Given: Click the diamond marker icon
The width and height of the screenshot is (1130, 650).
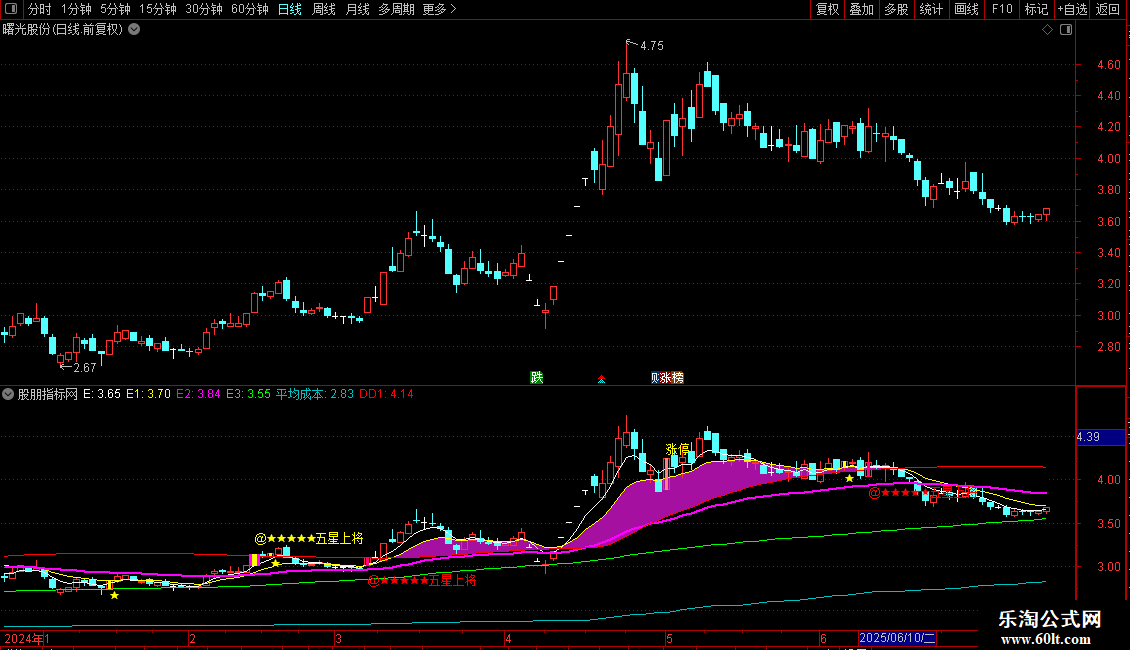Looking at the screenshot, I should click(1047, 30).
